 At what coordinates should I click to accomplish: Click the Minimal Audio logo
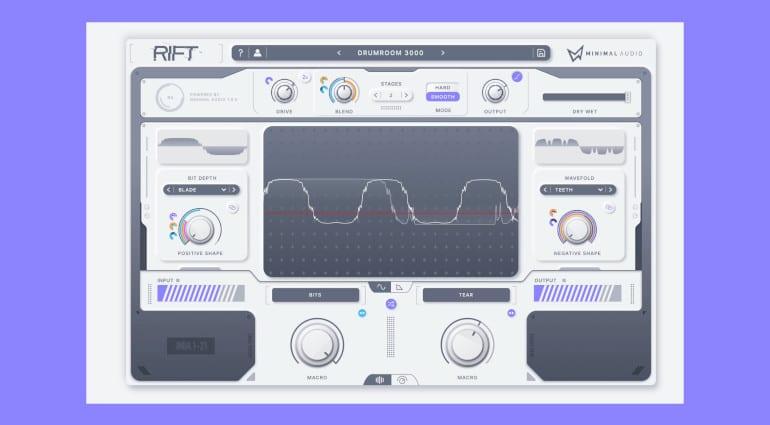604,53
